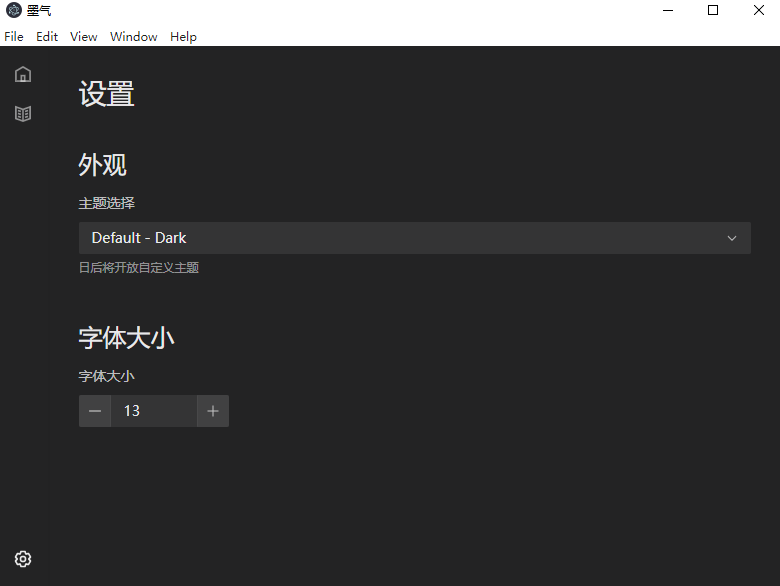Open the book library sidebar icon
Image resolution: width=780 pixels, height=586 pixels.
pyautogui.click(x=23, y=113)
